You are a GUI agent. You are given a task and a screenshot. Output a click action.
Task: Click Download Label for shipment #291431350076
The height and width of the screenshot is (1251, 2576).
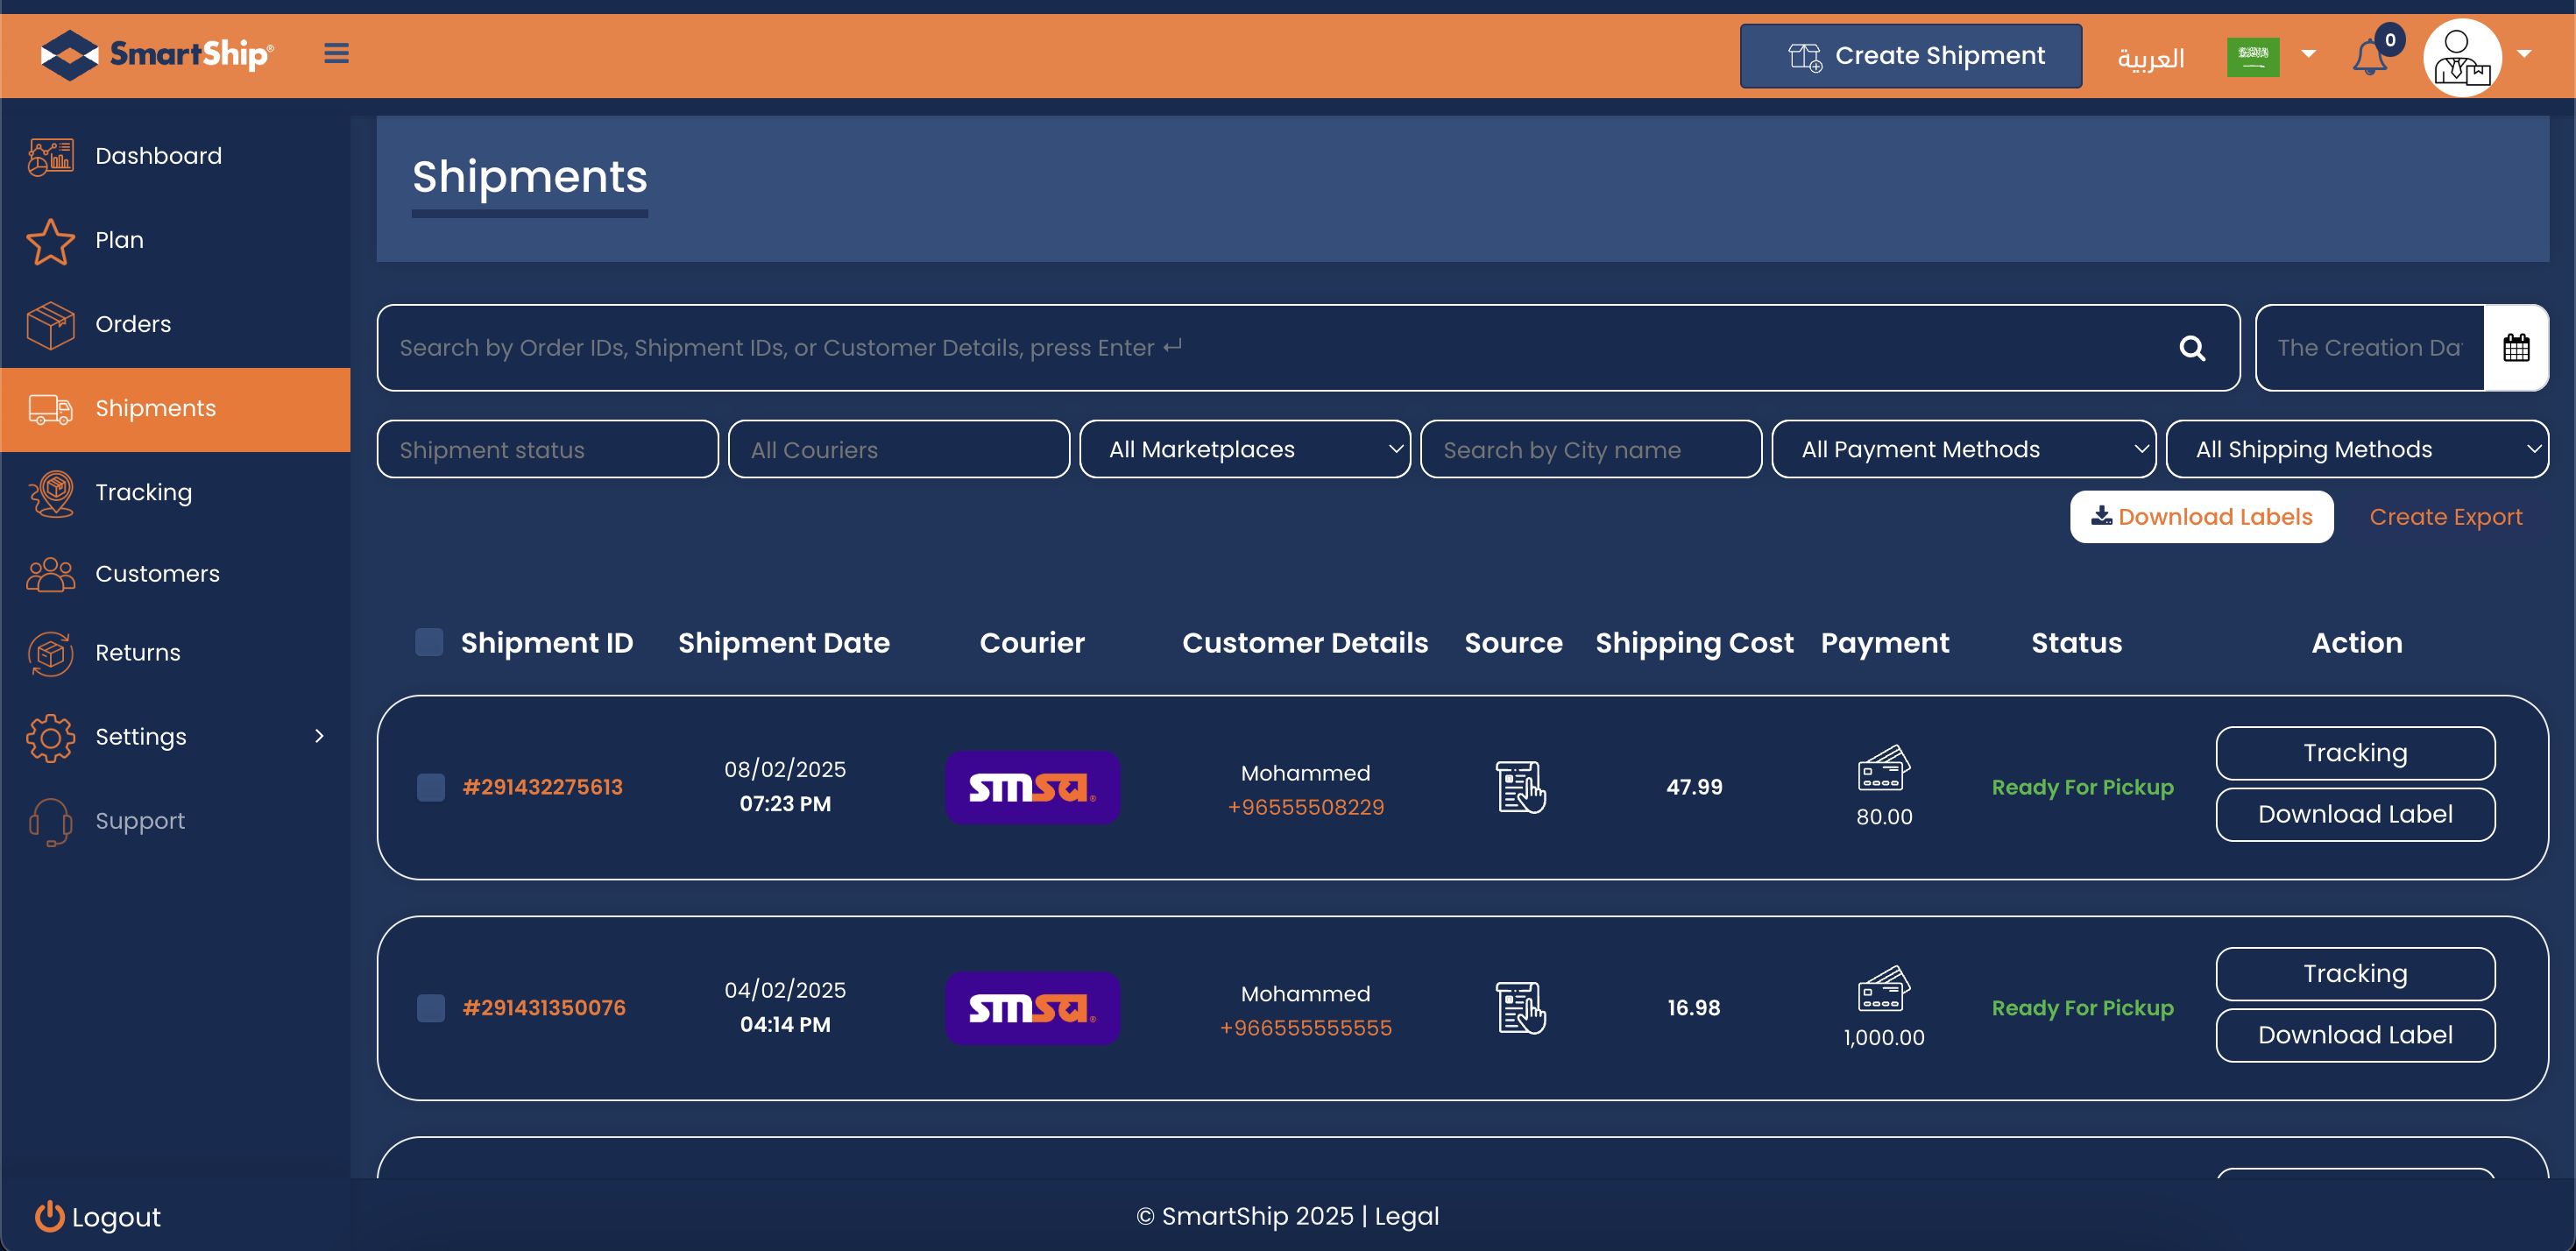tap(2354, 1035)
